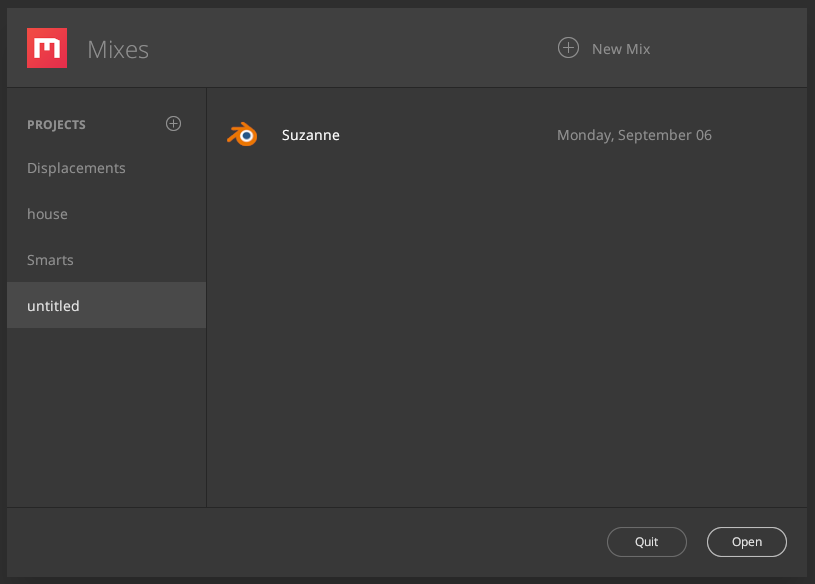Click the Mixes heading text
Viewport: 815px width, 584px height.
click(x=118, y=50)
